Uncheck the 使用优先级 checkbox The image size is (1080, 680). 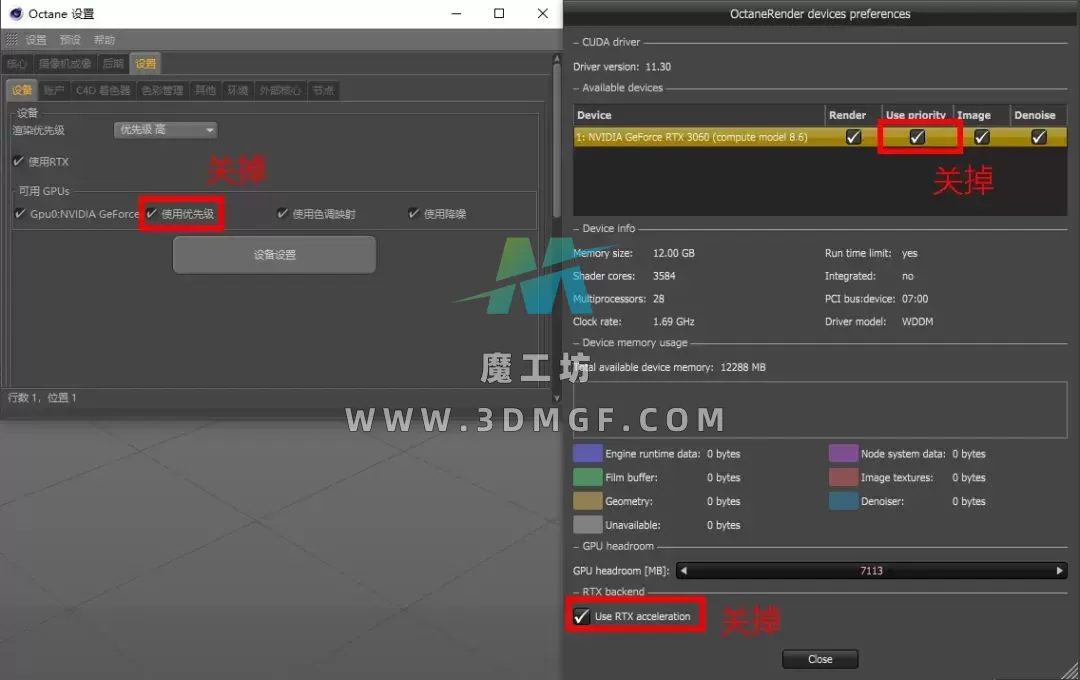(x=152, y=214)
